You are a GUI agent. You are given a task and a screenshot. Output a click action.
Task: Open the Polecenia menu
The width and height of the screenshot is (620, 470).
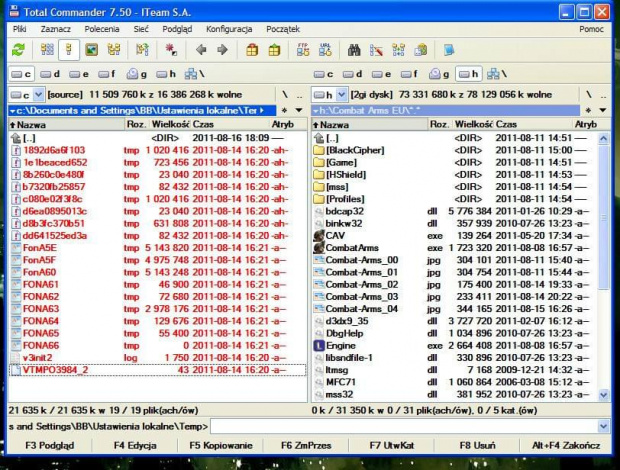click(102, 29)
